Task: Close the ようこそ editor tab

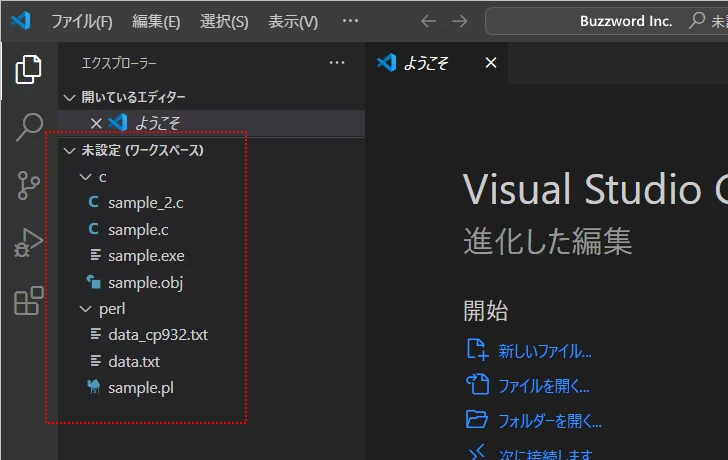Action: 491,63
